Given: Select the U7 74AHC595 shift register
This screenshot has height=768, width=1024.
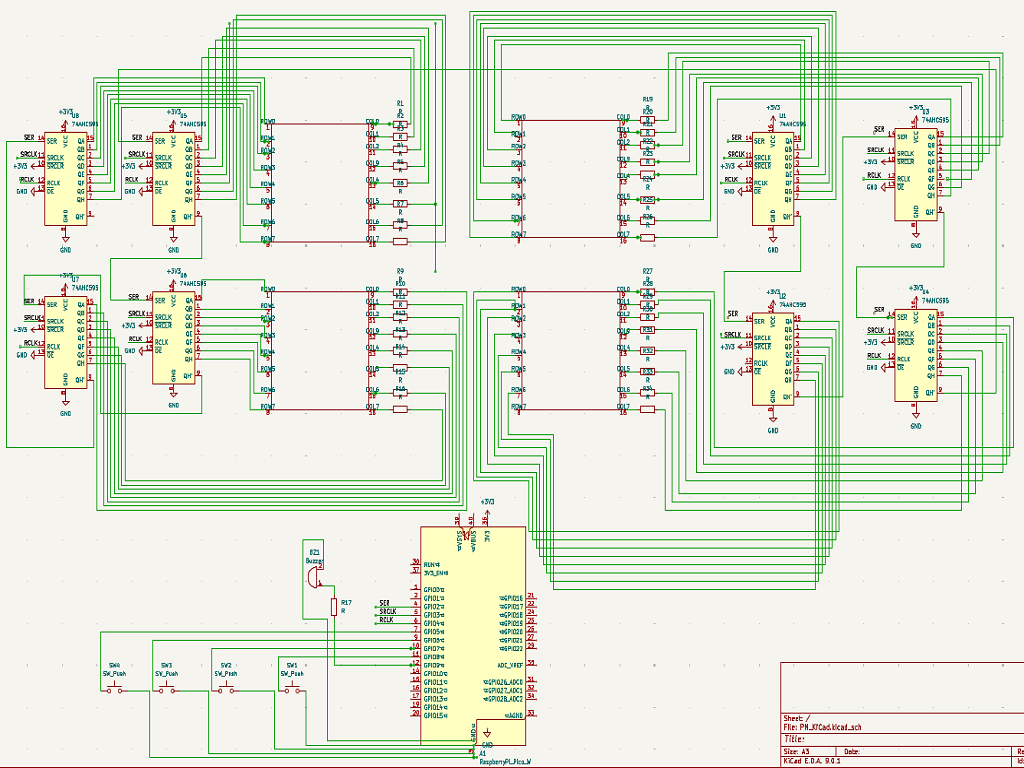Looking at the screenshot, I should [65, 342].
